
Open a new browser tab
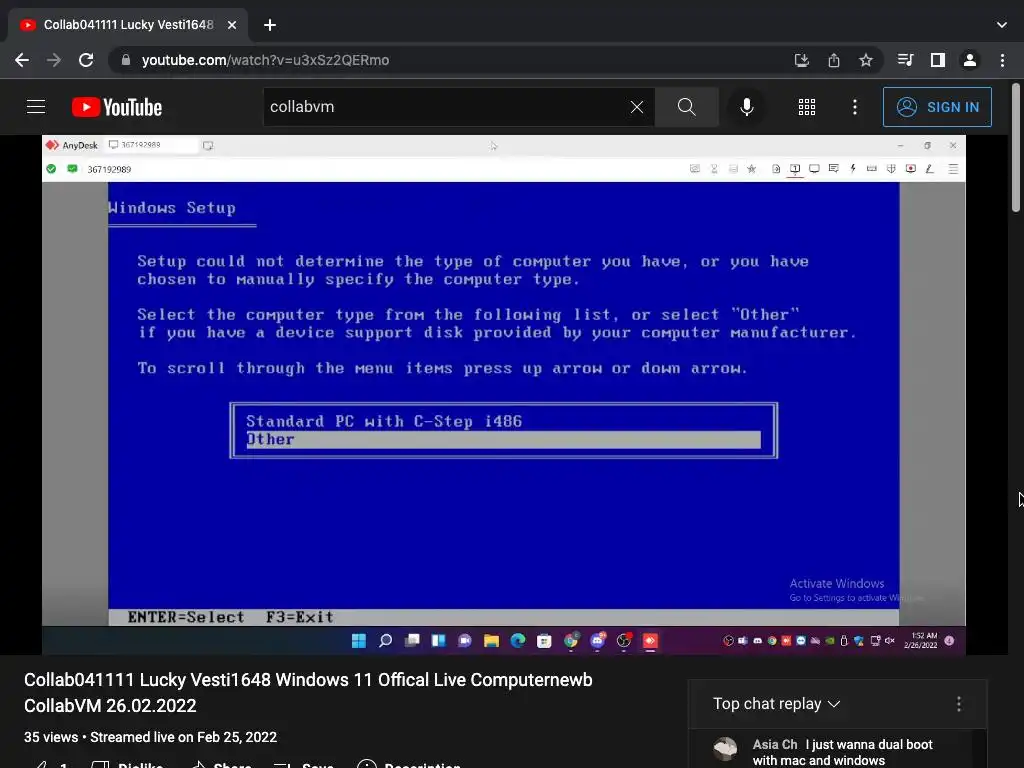click(270, 25)
